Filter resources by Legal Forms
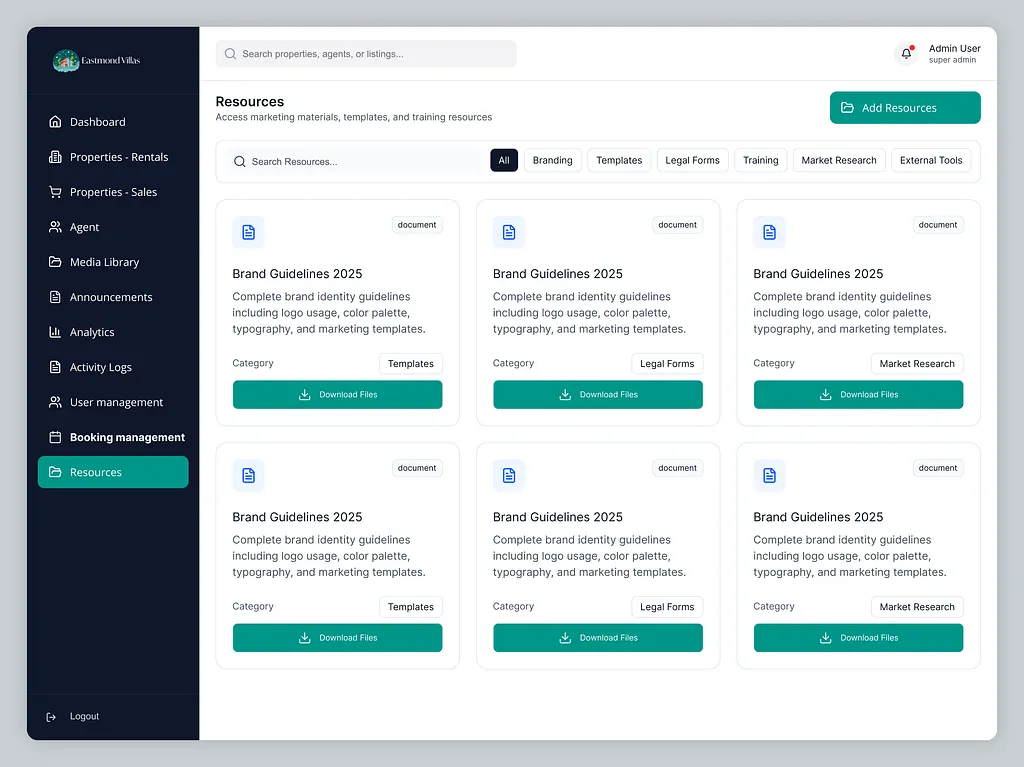1024x767 pixels. (692, 160)
